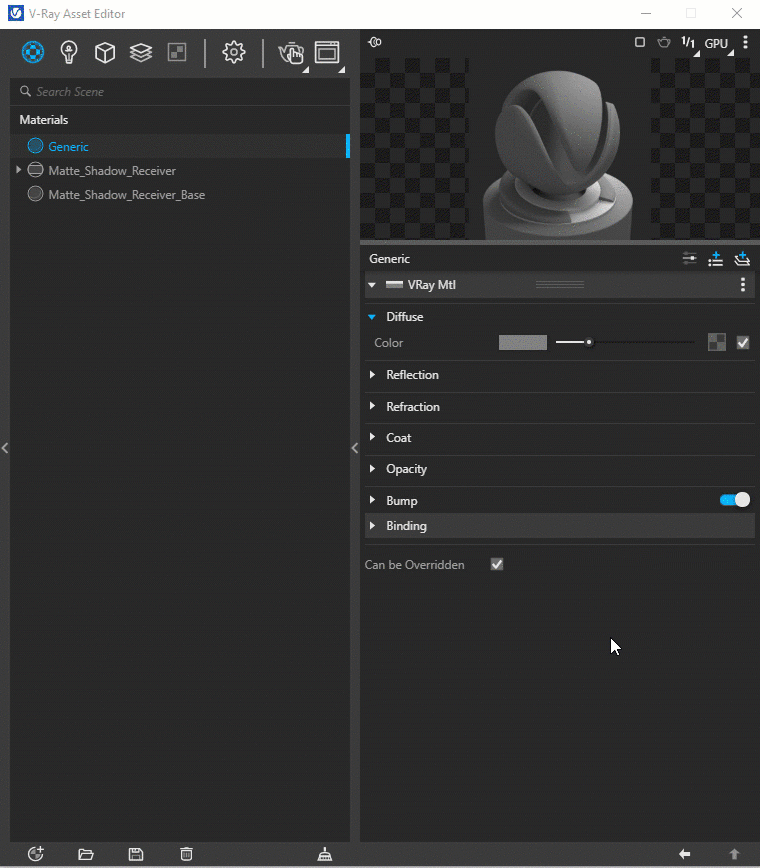Expand the Bump section

[x=373, y=500]
